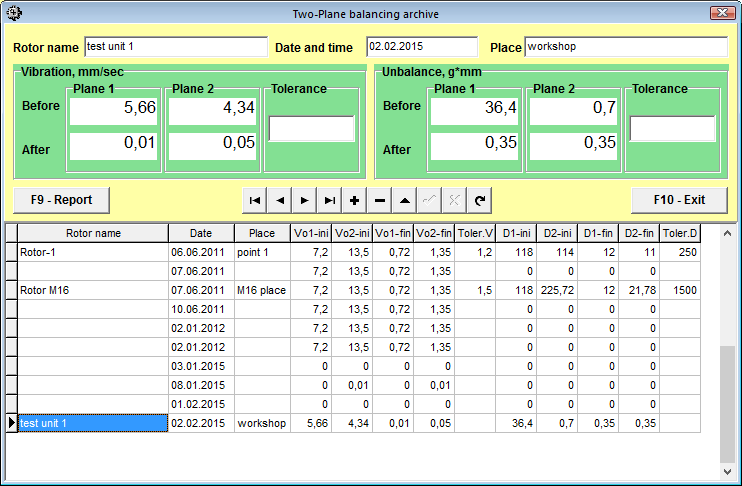Open report with F9 - Report button
The image size is (742, 486).
pyautogui.click(x=62, y=200)
